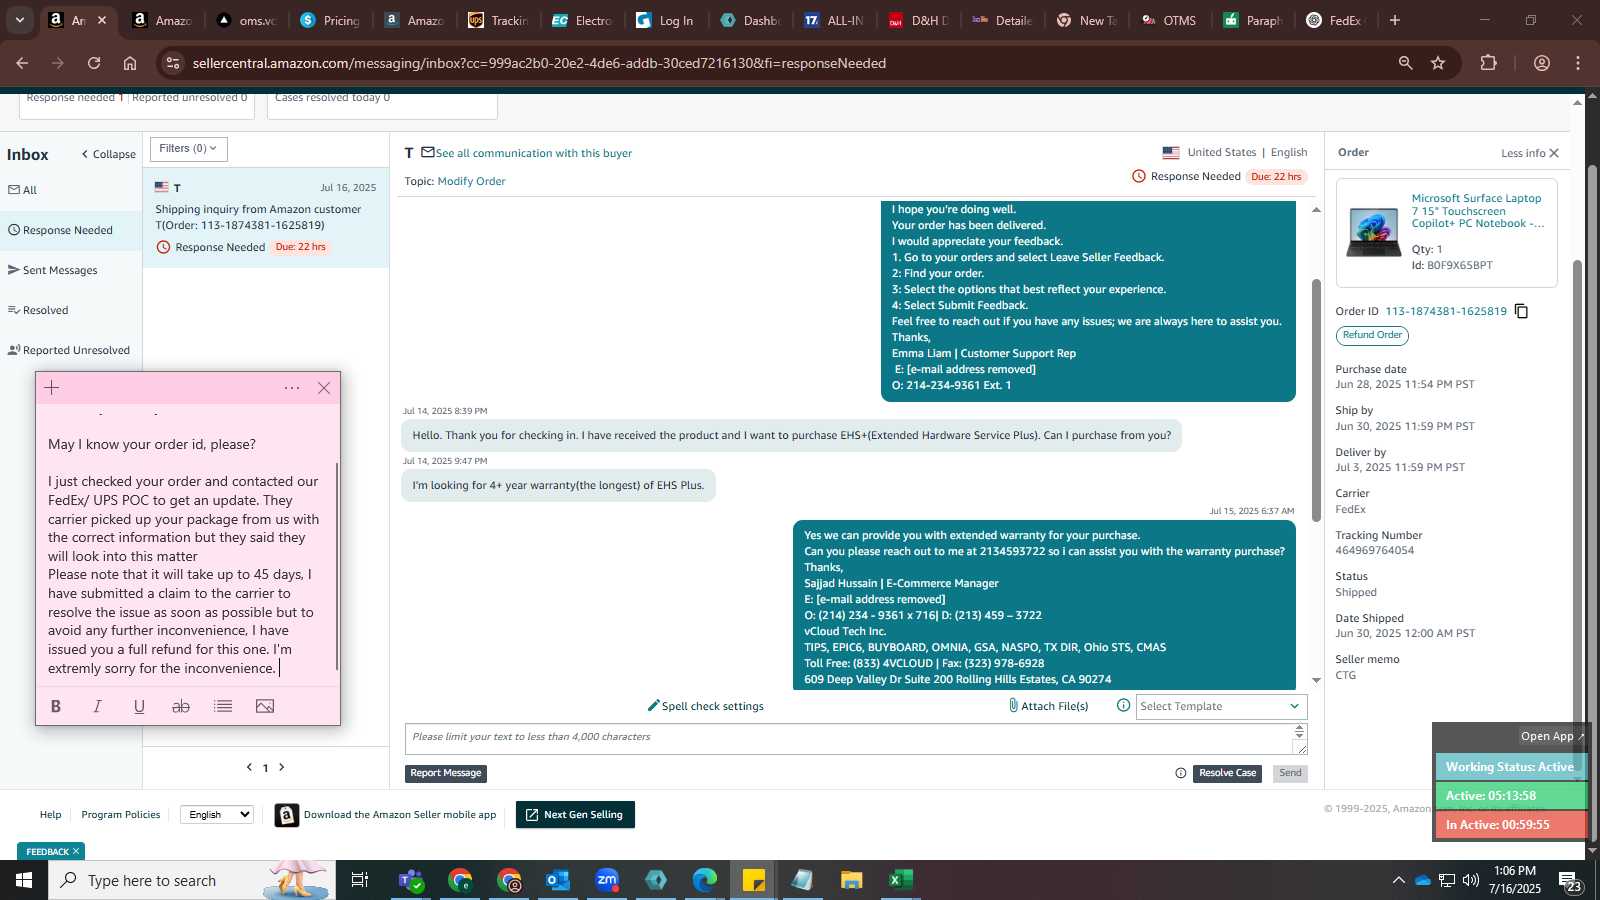Toggle italic in the sticky note

(97, 706)
